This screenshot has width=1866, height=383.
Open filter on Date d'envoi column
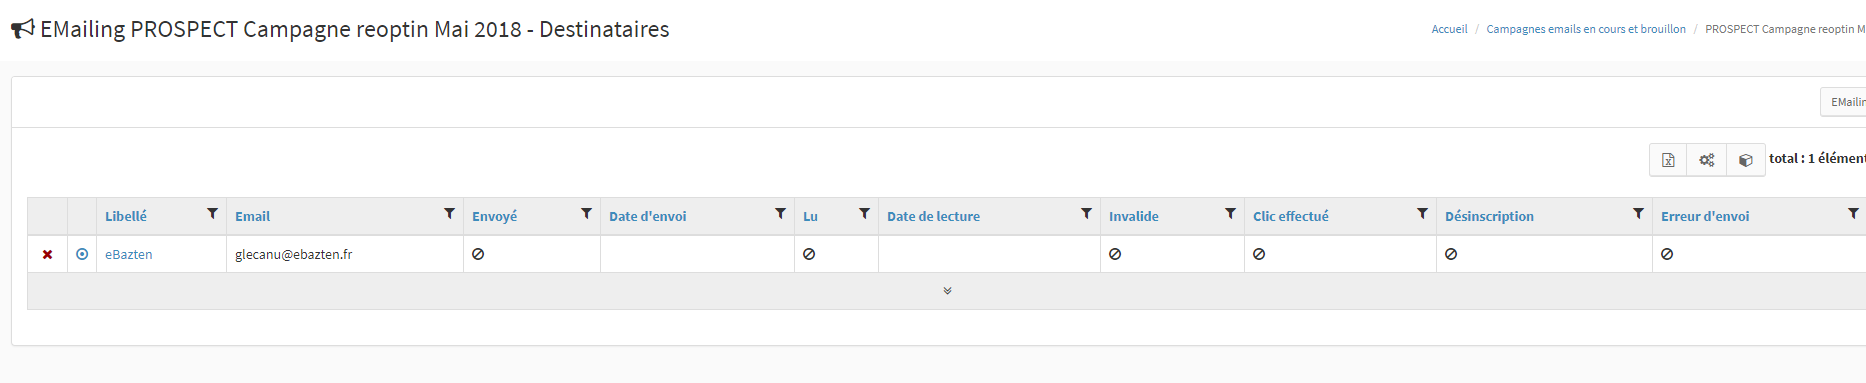point(780,214)
